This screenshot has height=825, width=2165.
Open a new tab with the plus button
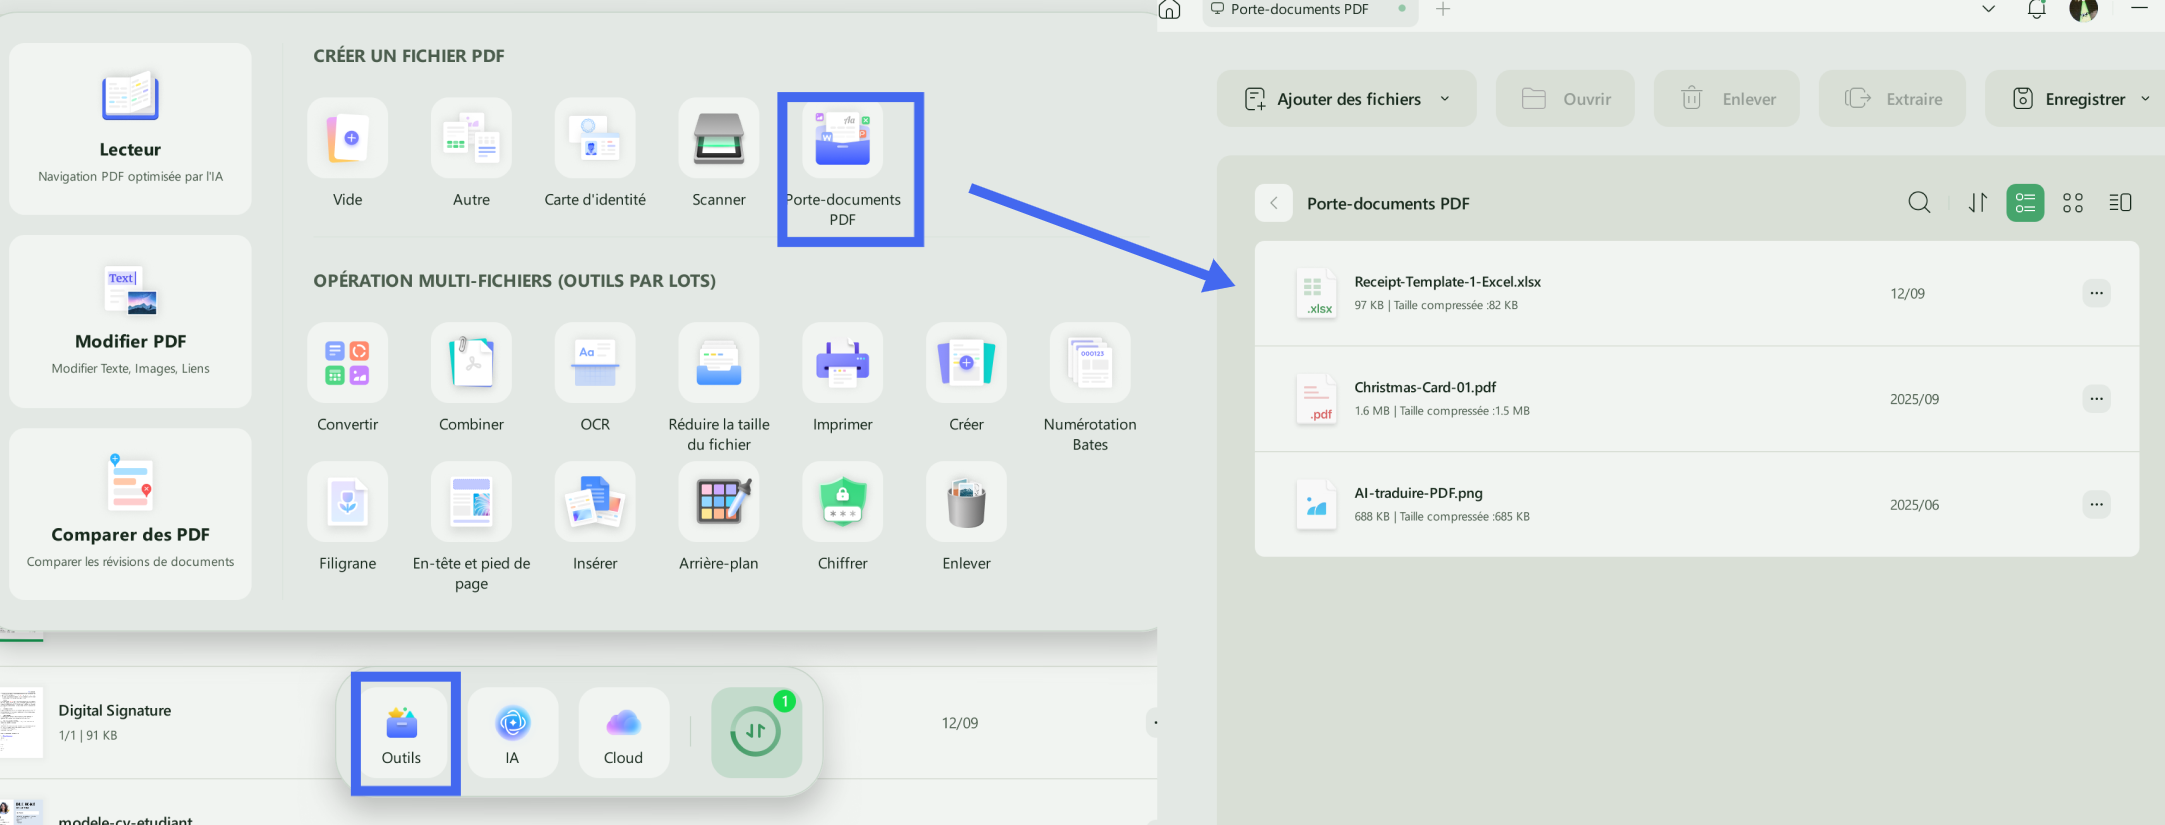1443,10
